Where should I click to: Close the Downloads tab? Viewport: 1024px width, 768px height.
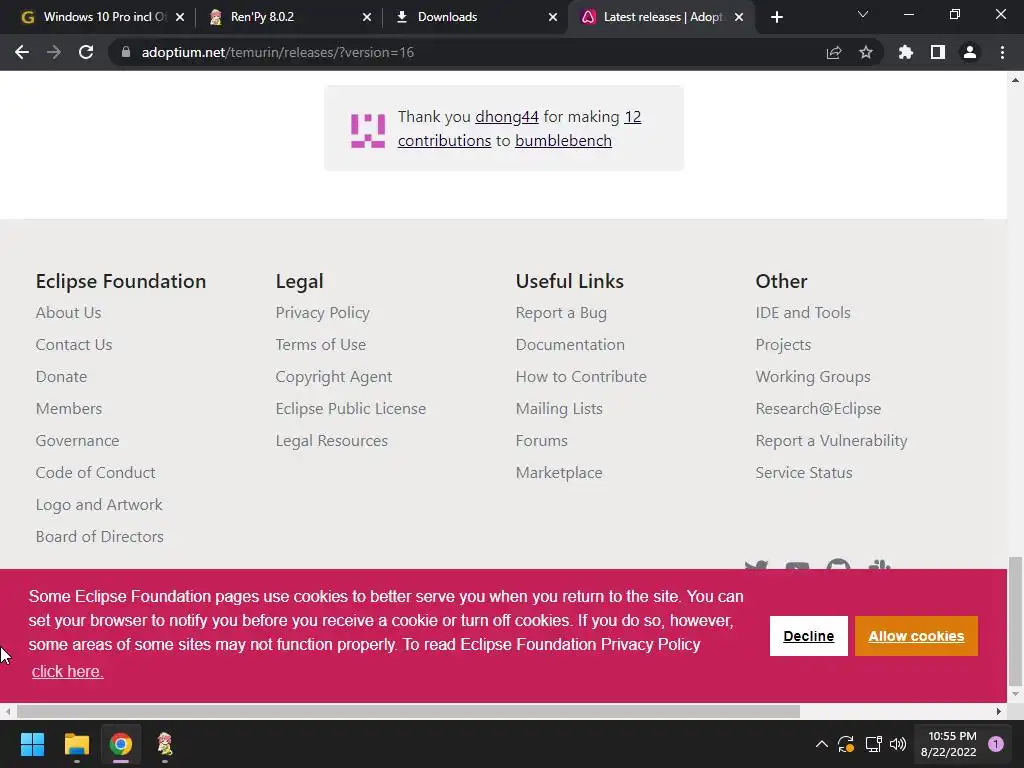point(553,17)
